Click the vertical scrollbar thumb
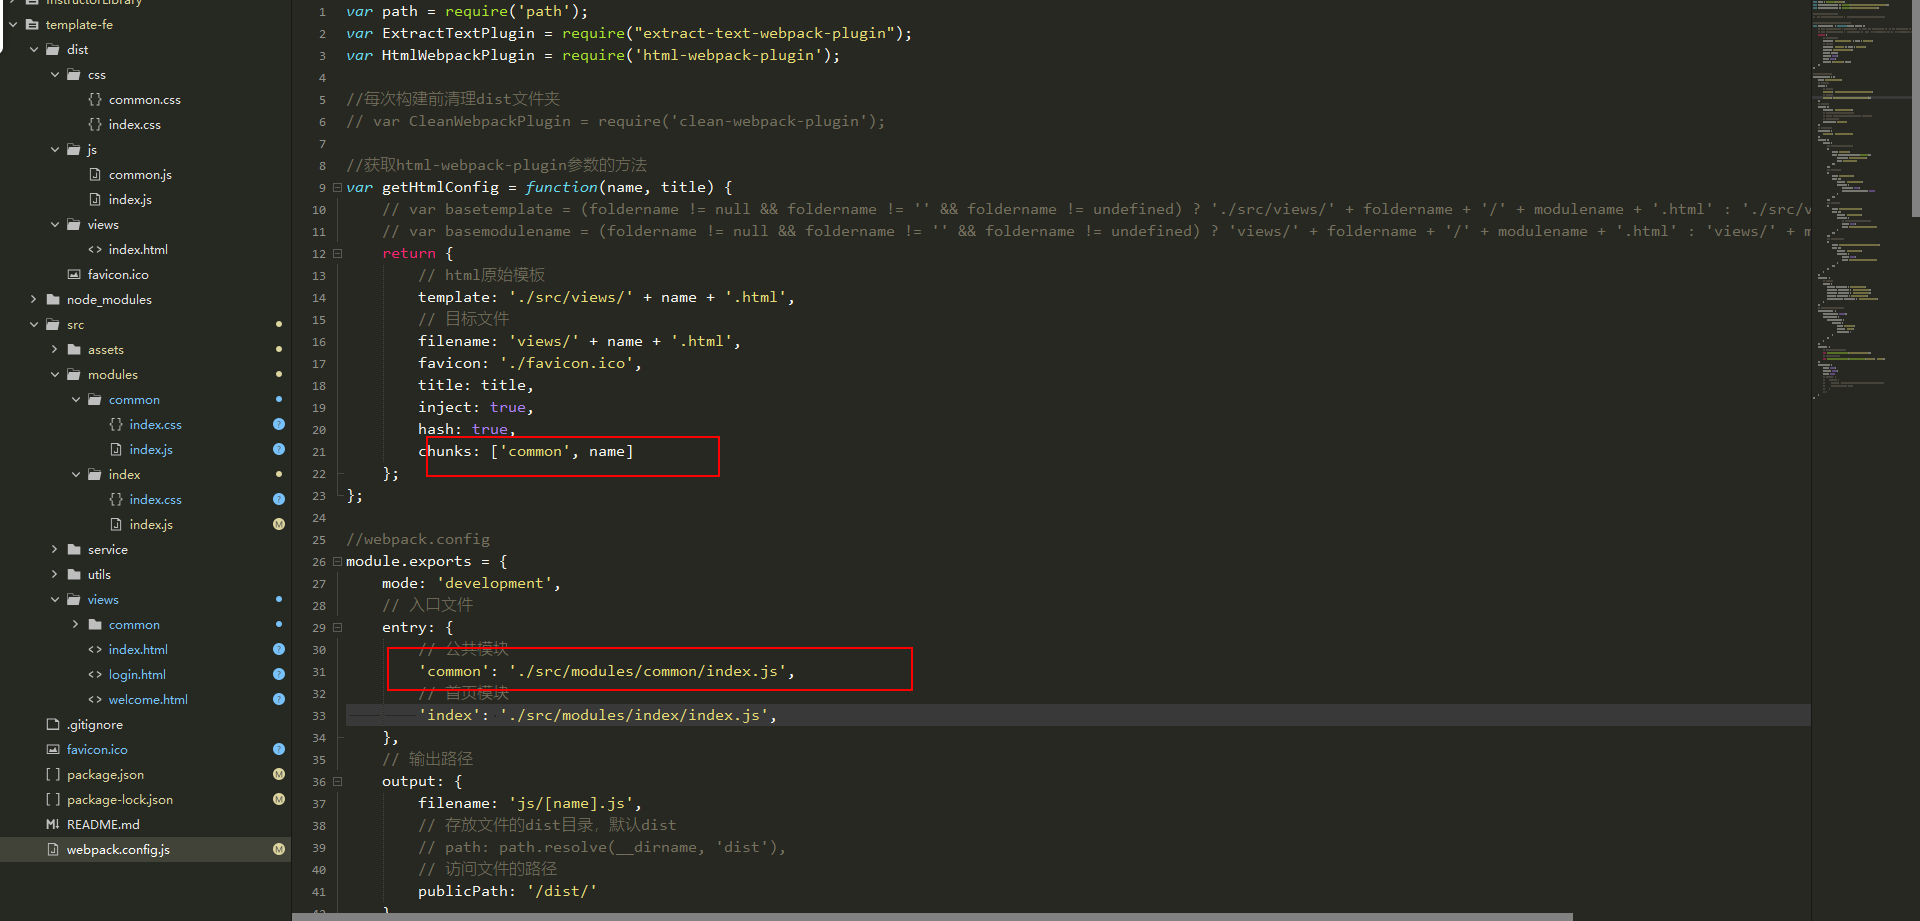The height and width of the screenshot is (921, 1920). (x=1915, y=108)
